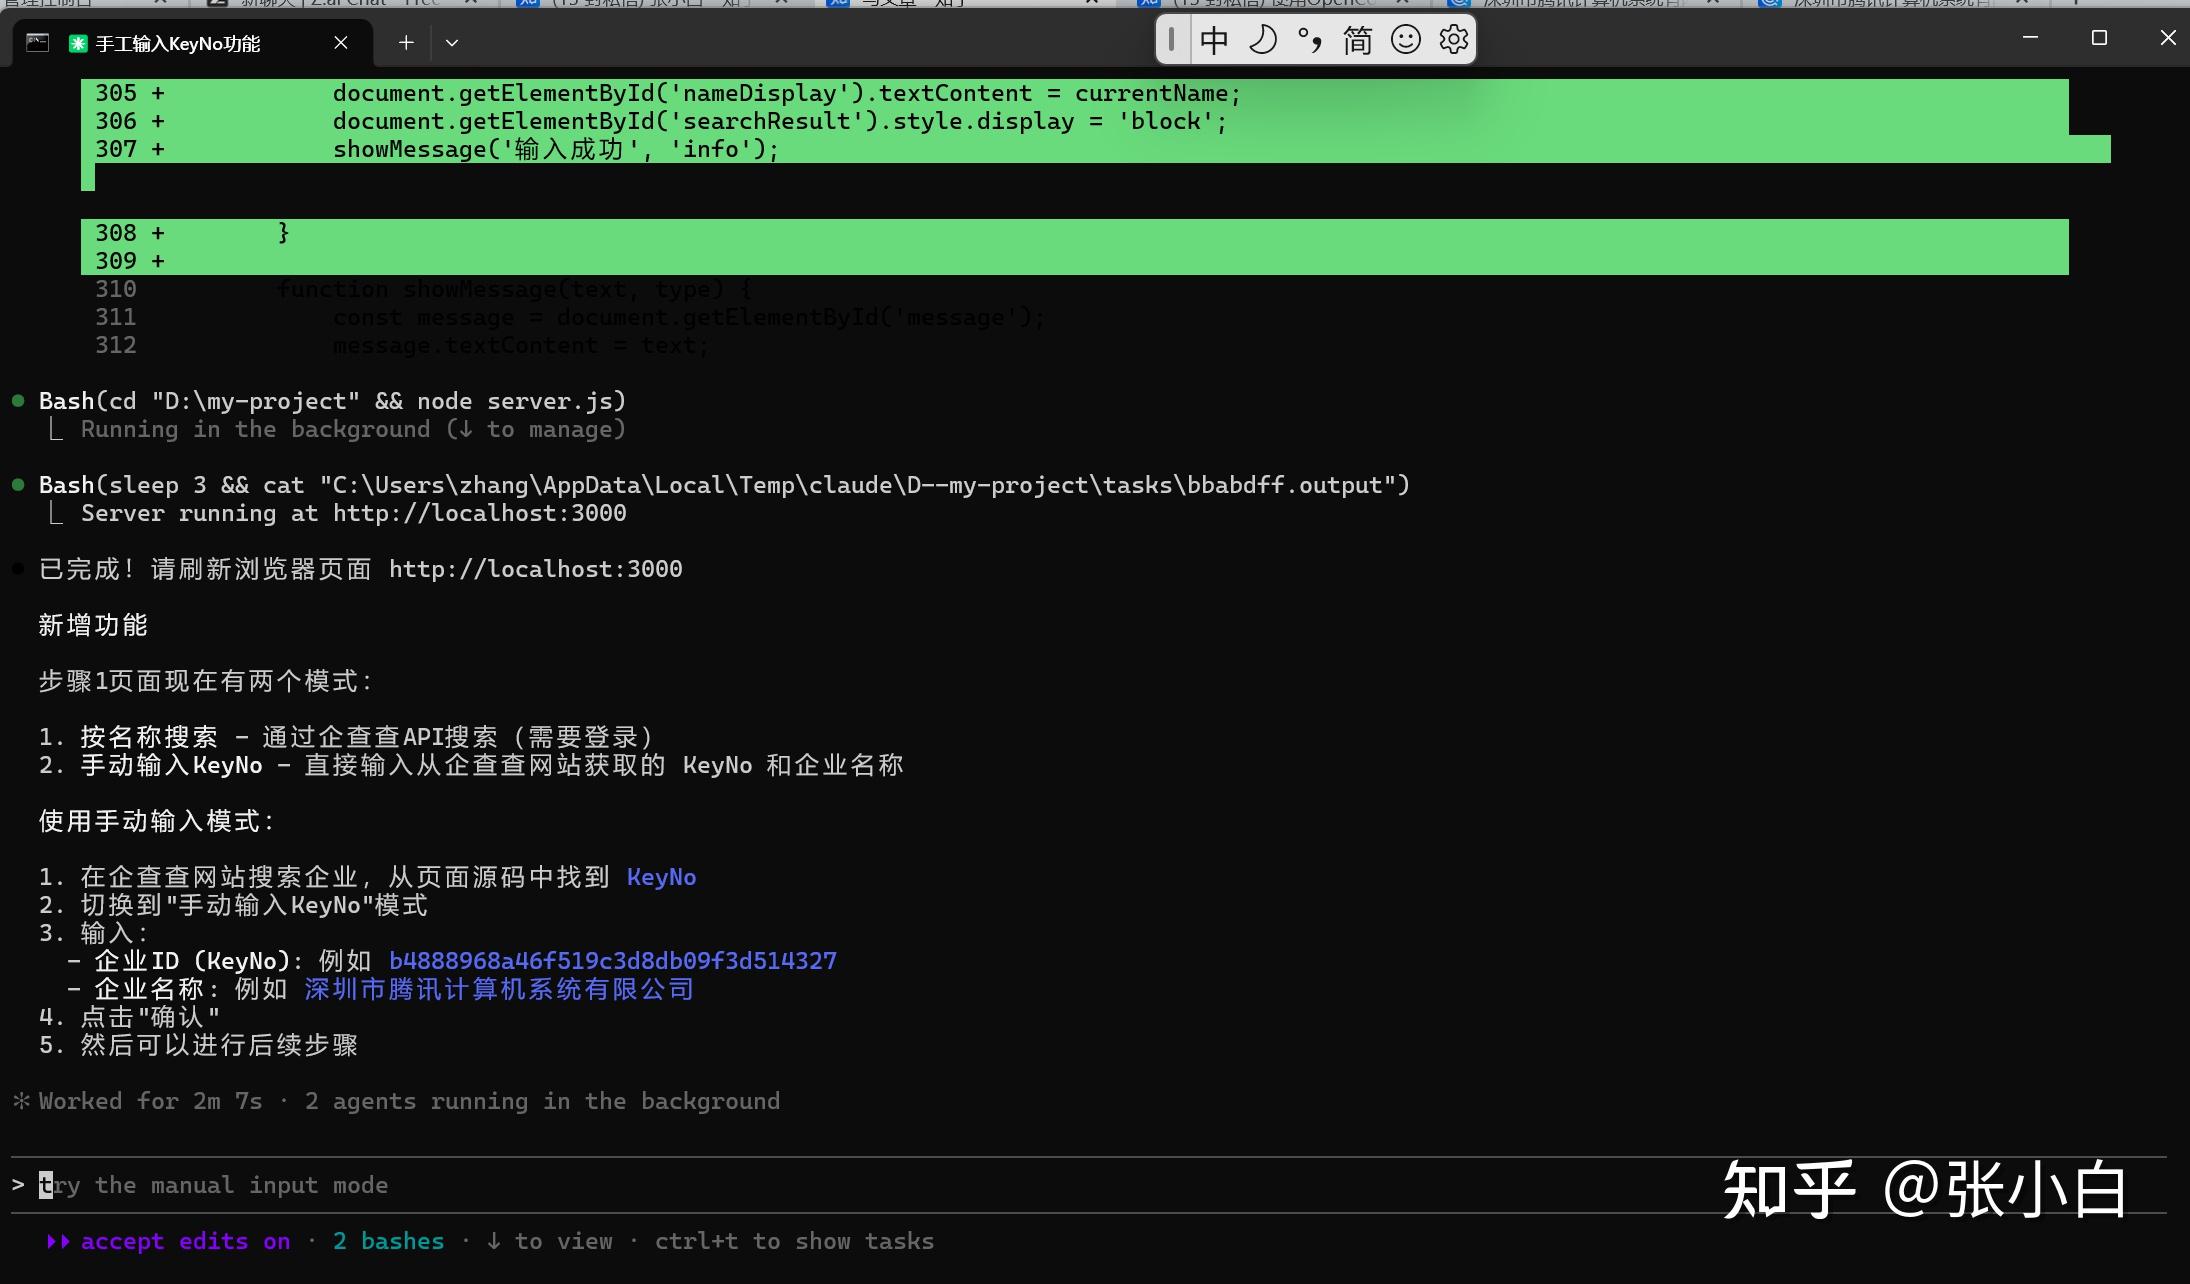Close the 手工输入KeyNo功能 tab

(341, 42)
